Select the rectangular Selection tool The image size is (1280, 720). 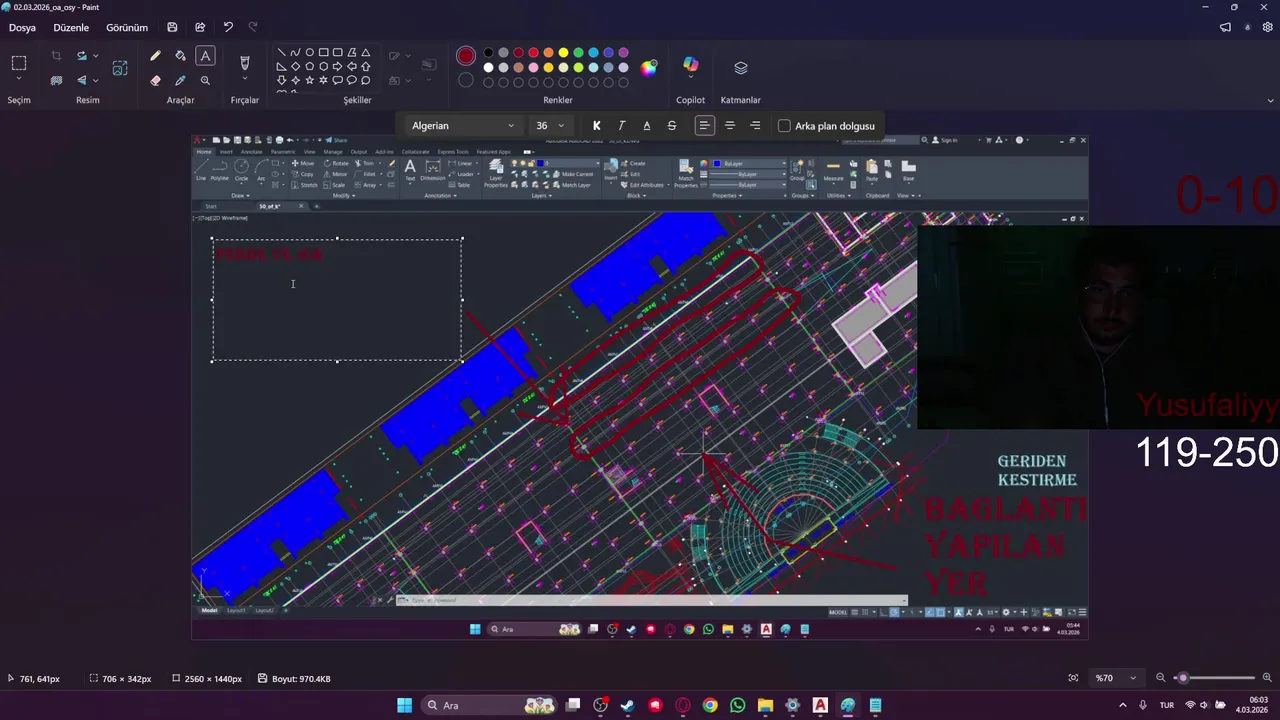tap(19, 63)
